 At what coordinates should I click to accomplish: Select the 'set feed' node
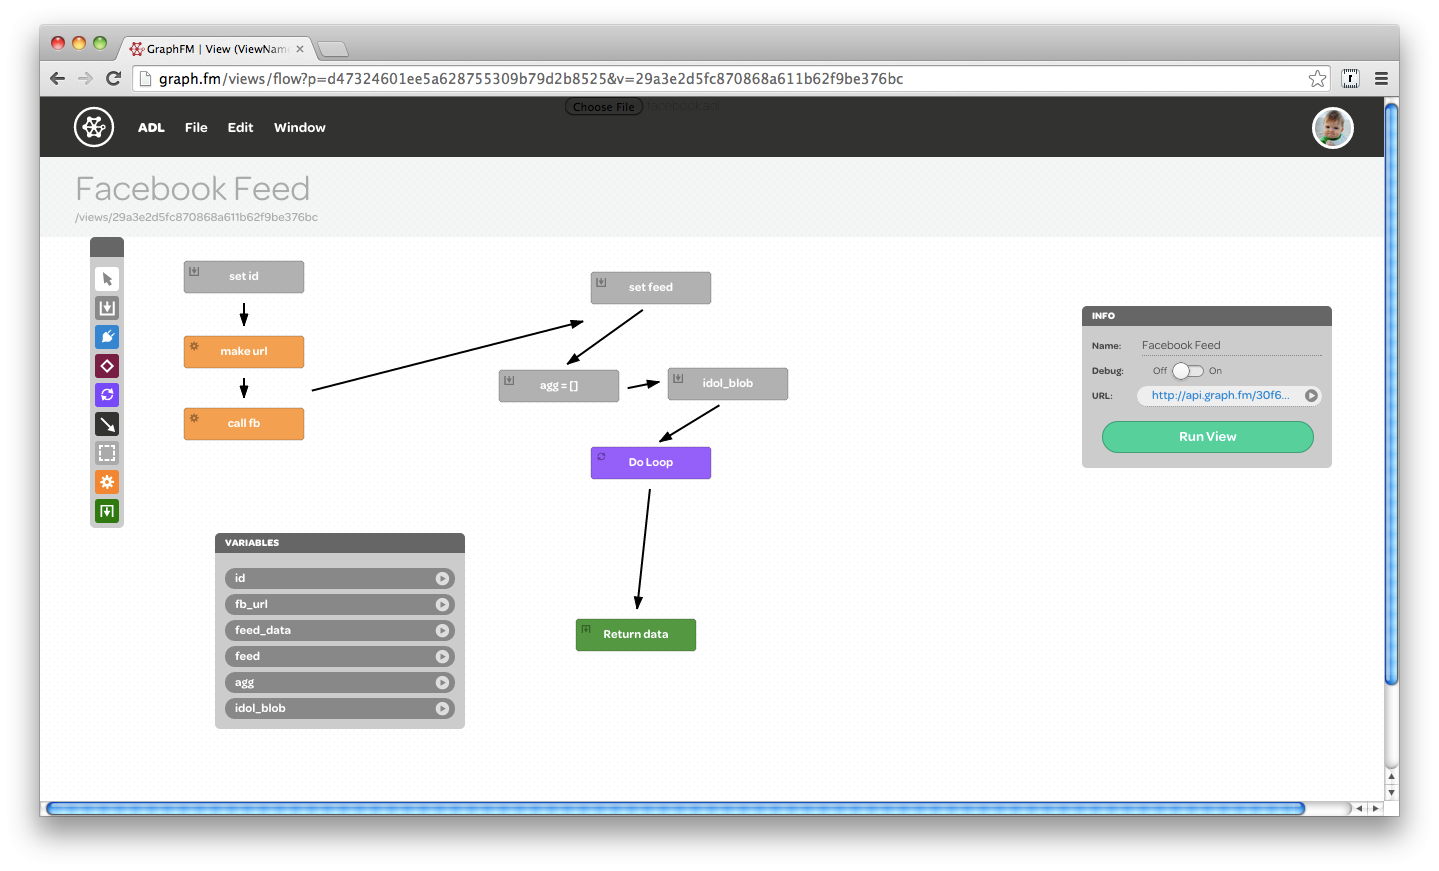(x=651, y=288)
